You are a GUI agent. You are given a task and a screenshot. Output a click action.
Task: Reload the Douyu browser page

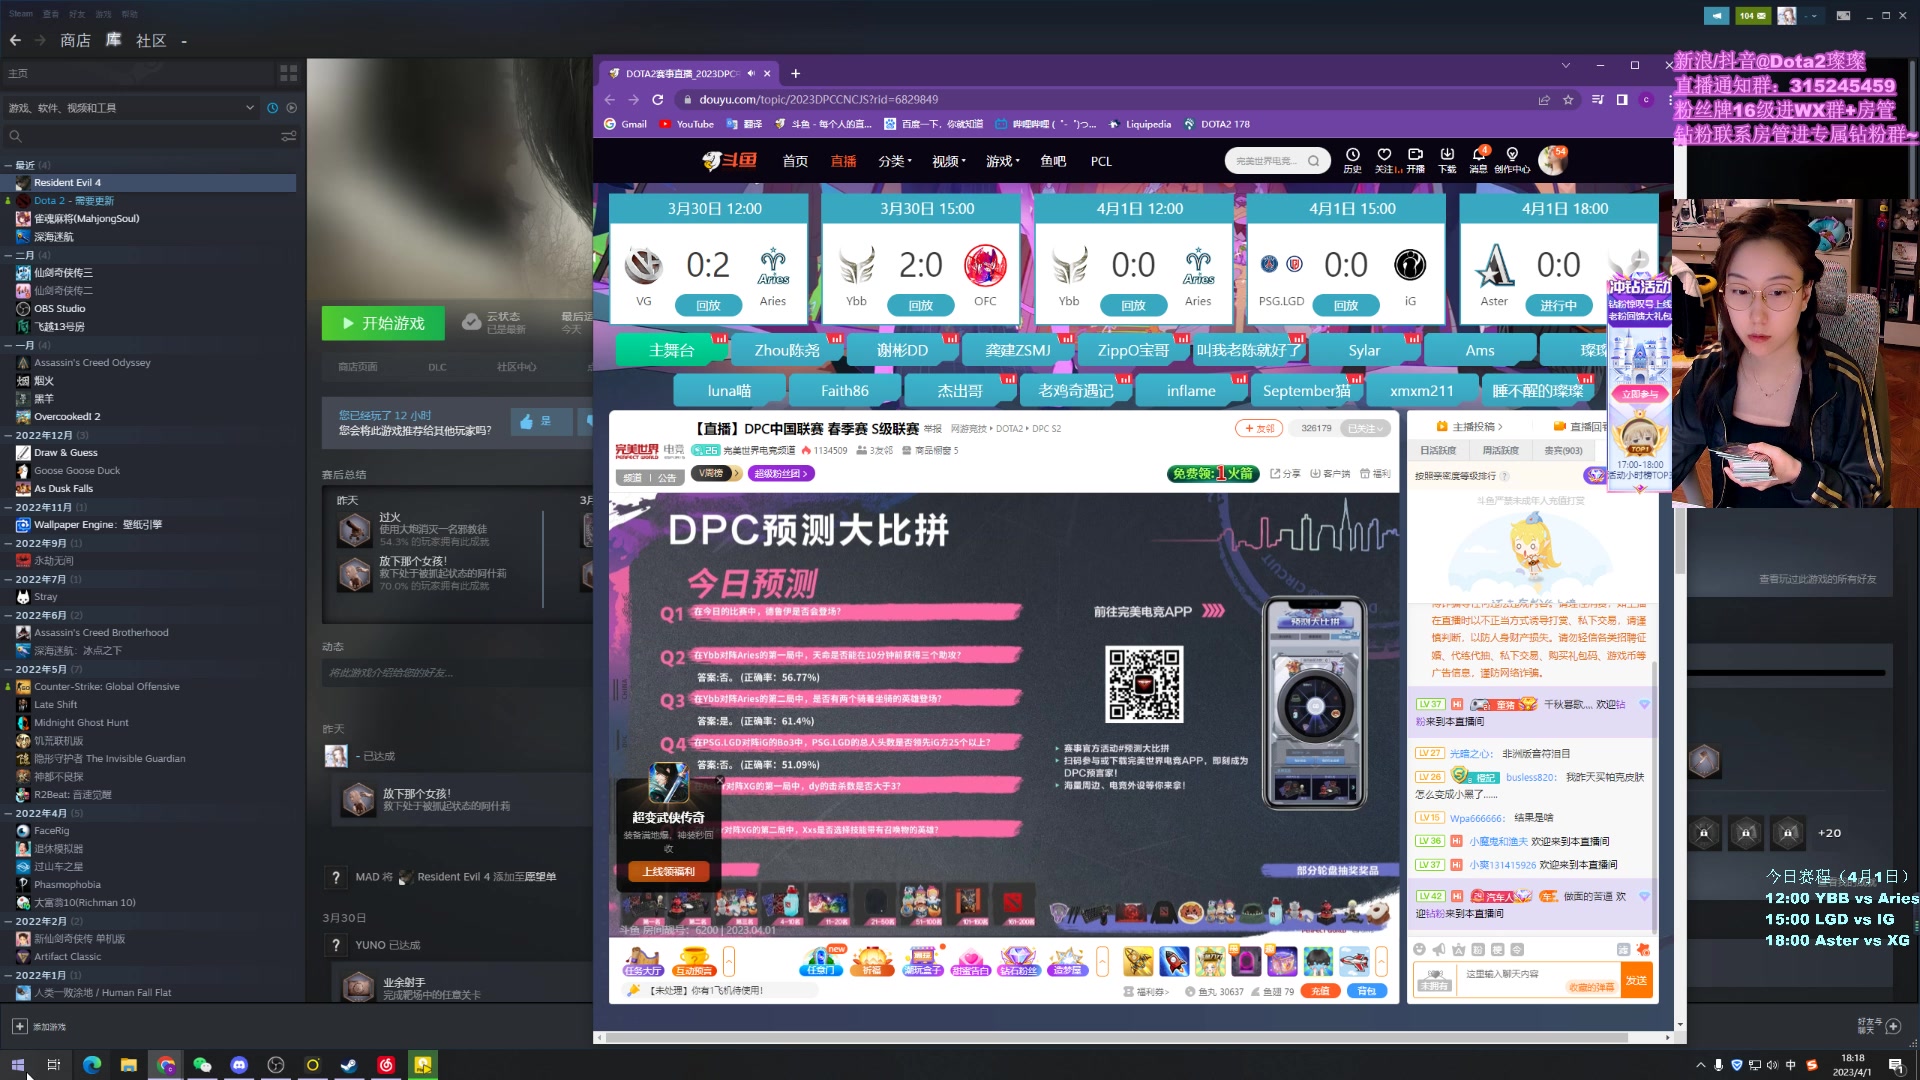(x=657, y=99)
